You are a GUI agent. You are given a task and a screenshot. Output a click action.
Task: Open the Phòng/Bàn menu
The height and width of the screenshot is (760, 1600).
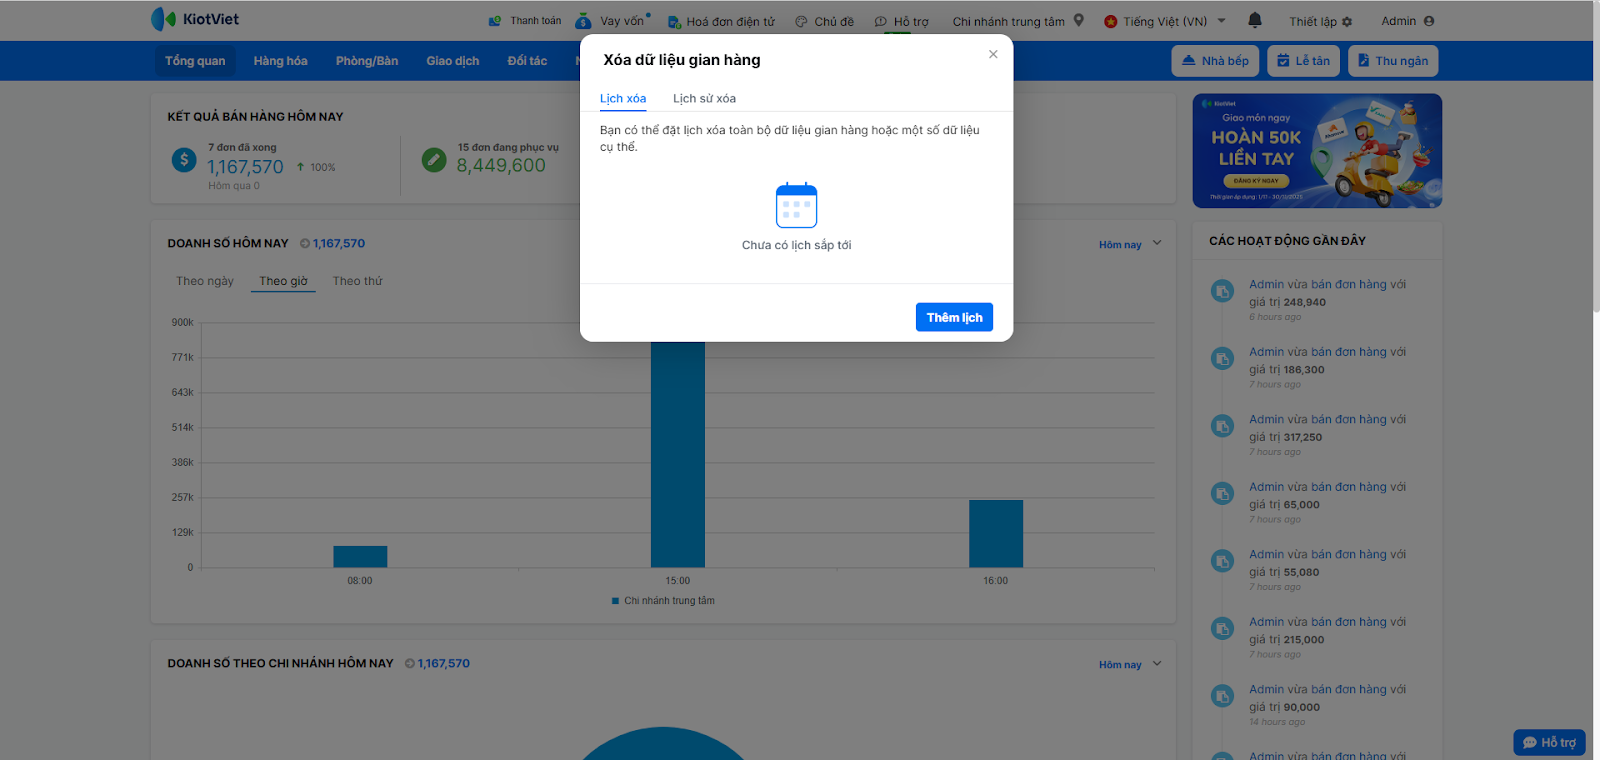pos(367,61)
